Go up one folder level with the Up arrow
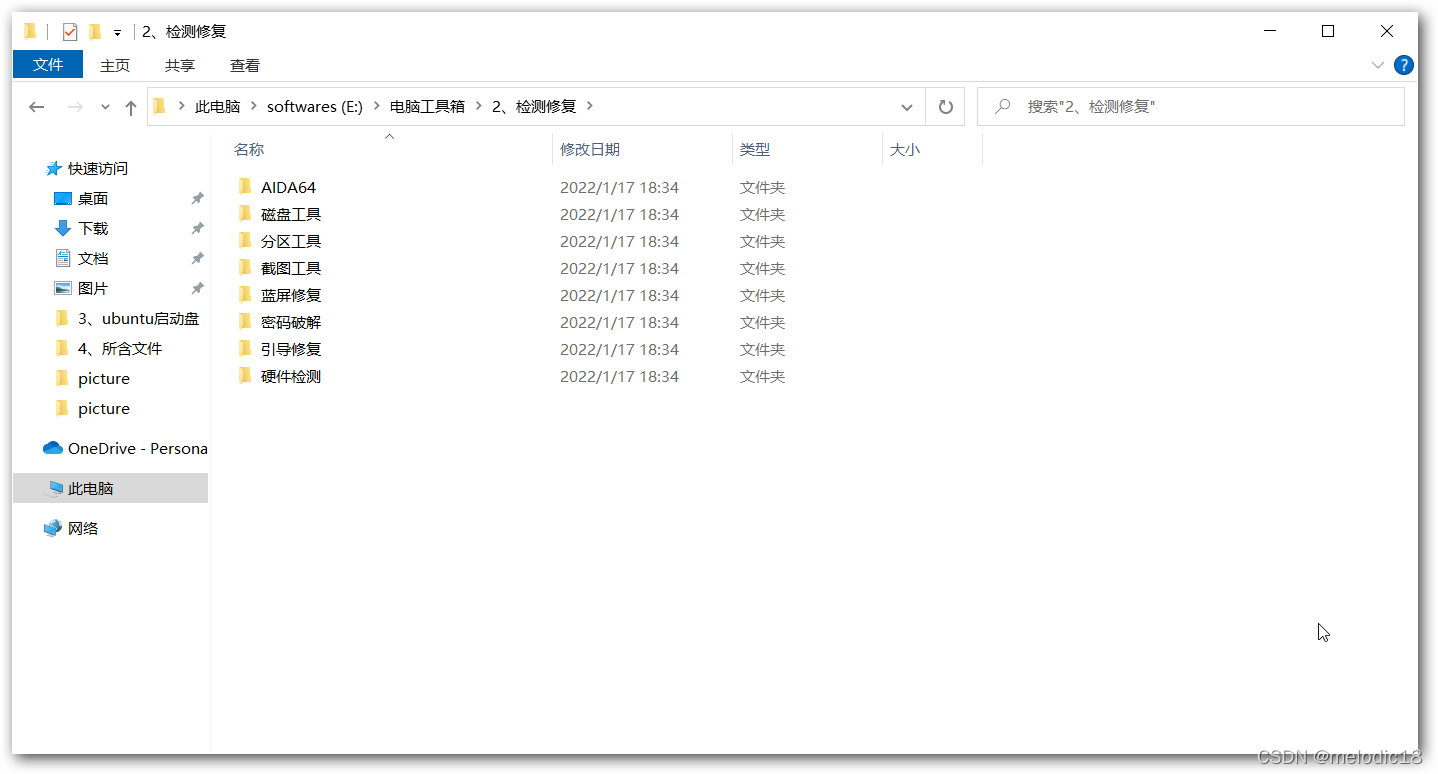 [131, 107]
